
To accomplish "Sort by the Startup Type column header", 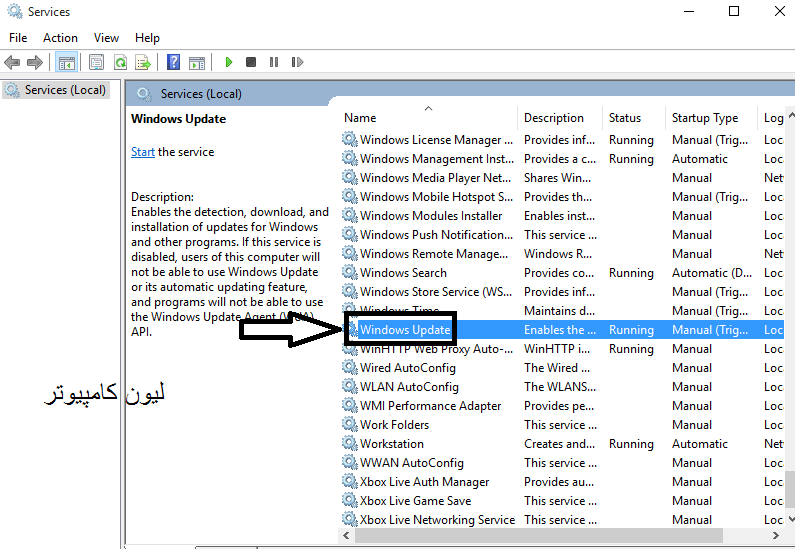I will (704, 118).
